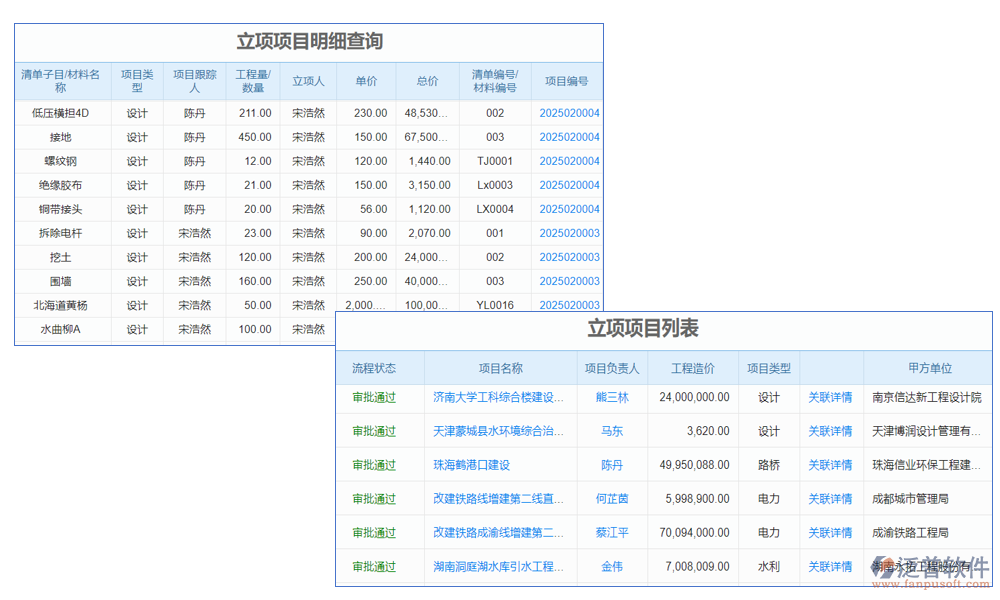Viewport: 1000px width, 600px height.
Task: Open 关联详情 for 济南大学工科综合楼 project
Action: (x=831, y=395)
